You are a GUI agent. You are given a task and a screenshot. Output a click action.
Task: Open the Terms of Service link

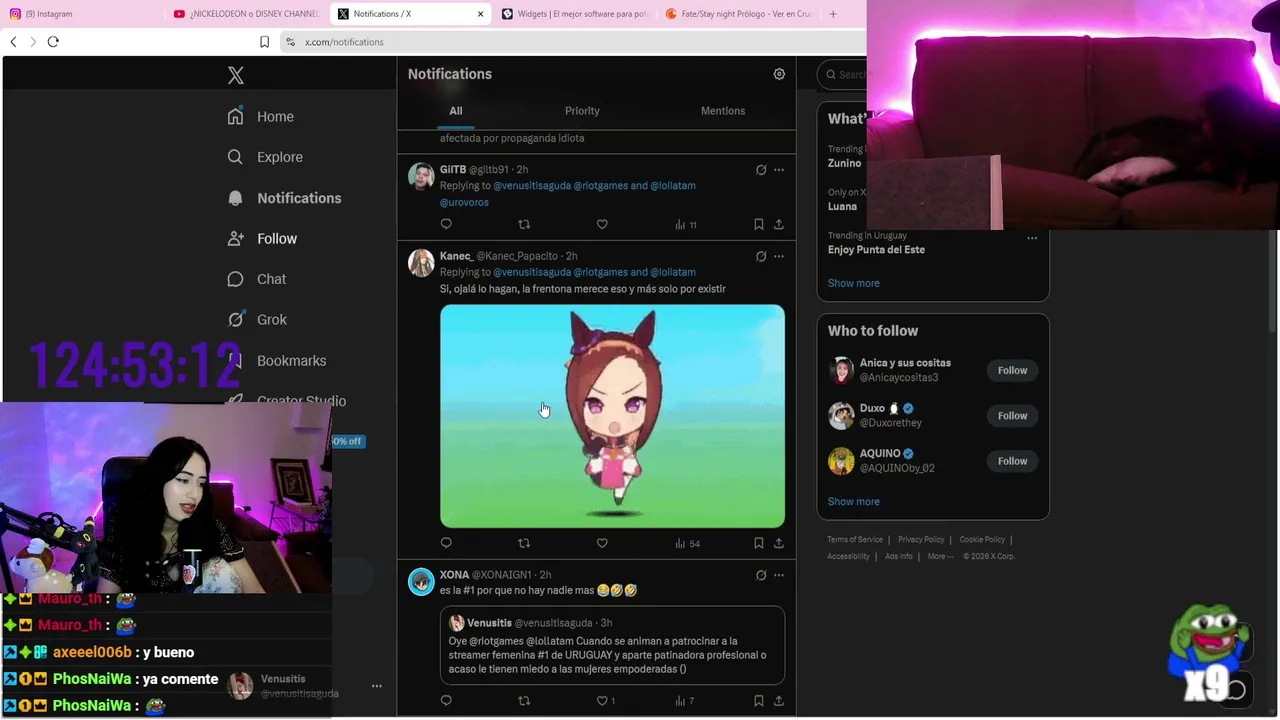855,540
